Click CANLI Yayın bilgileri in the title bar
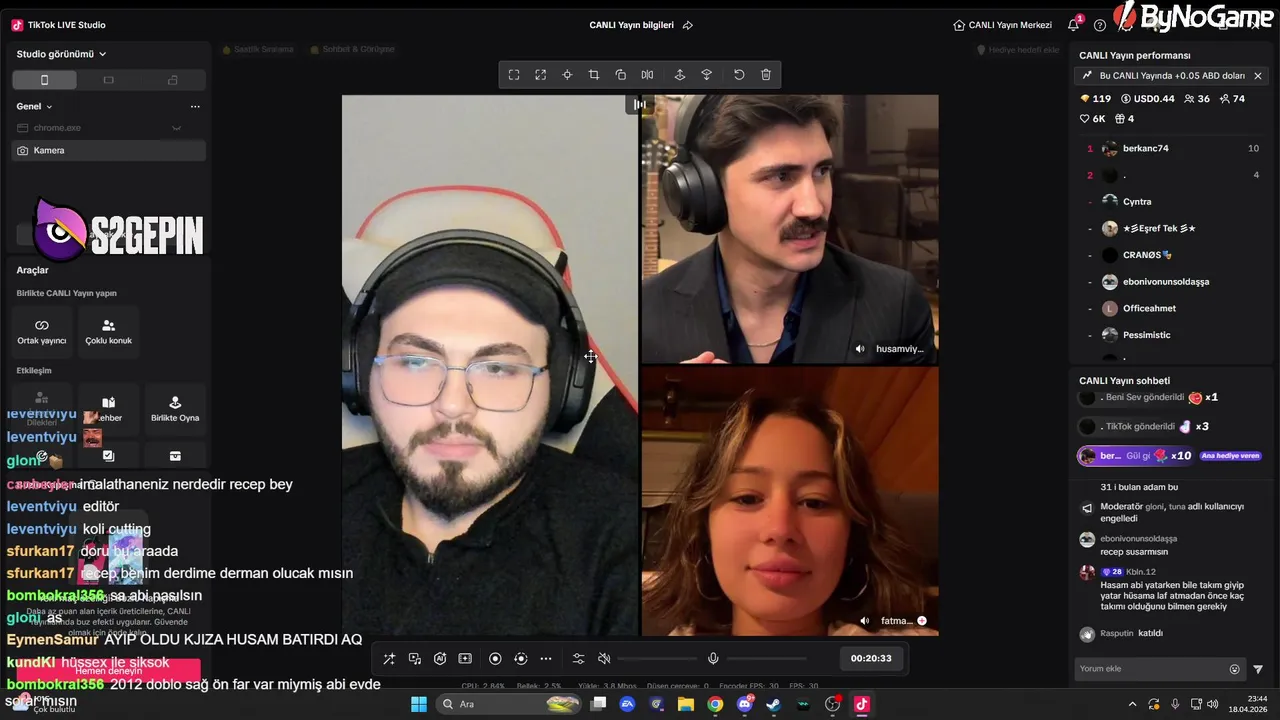 tap(631, 25)
